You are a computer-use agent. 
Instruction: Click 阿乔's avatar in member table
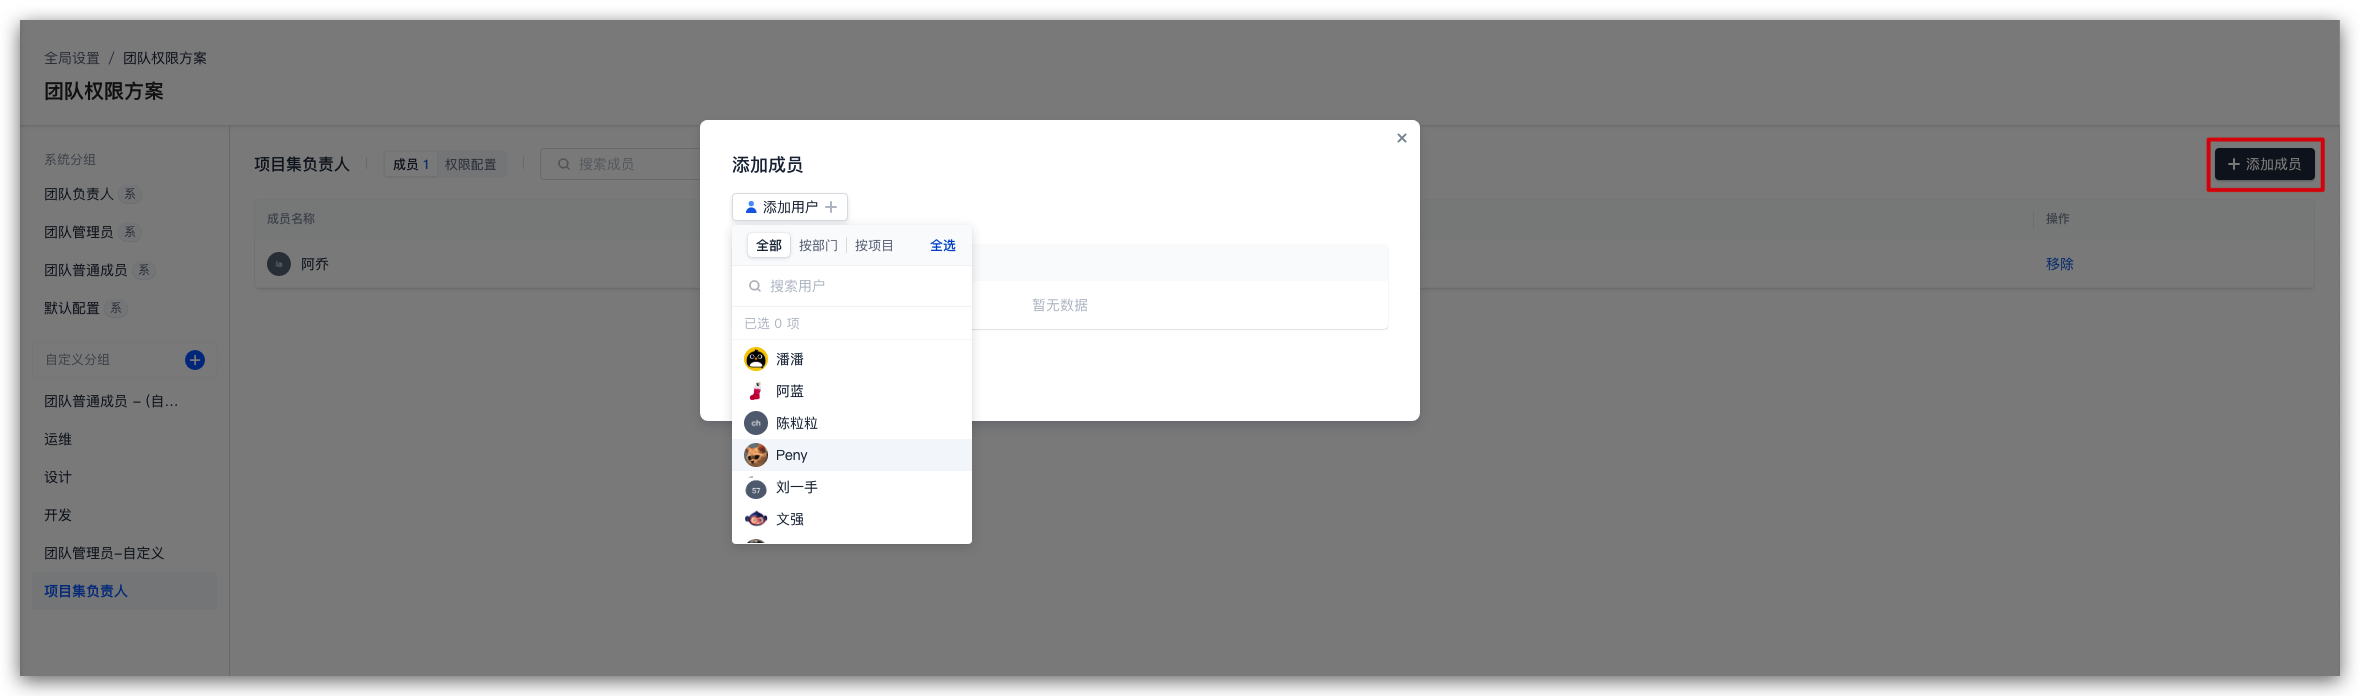point(279,264)
